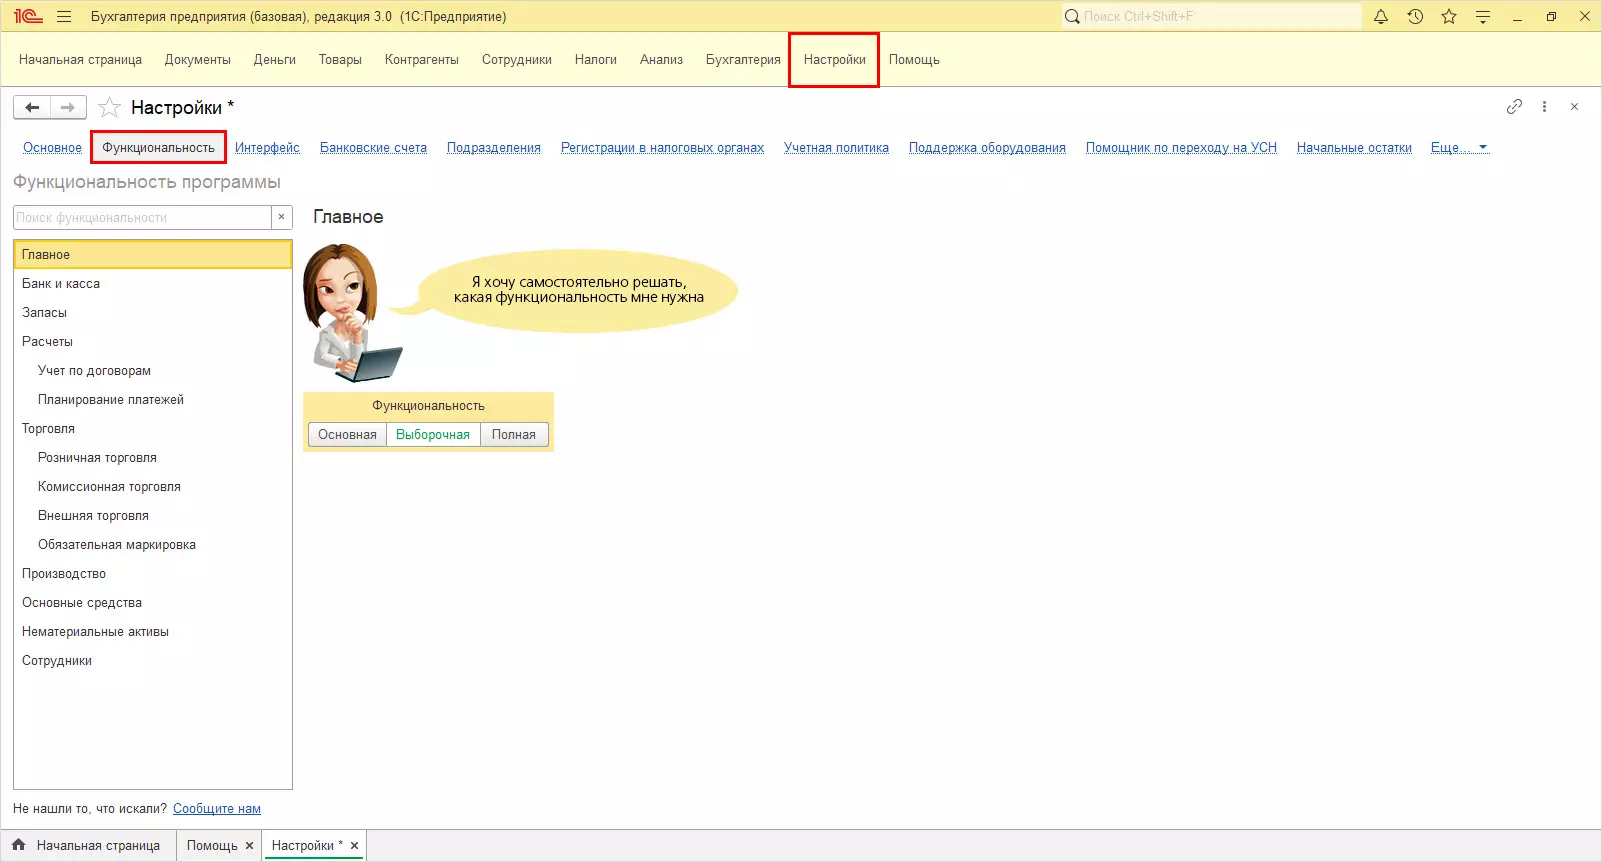Screen dimensions: 1602x862
Task: Select Розничная торговля item
Action: [153, 458]
